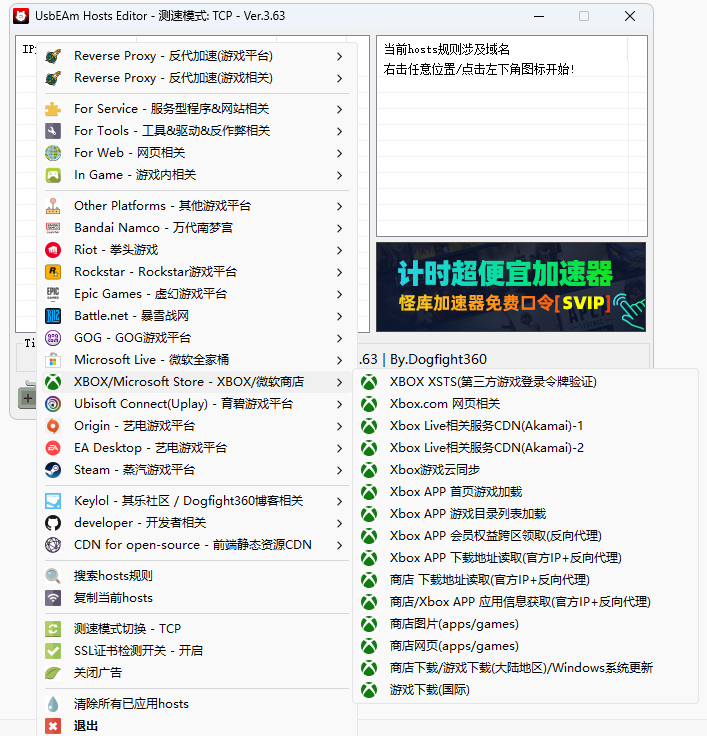Expand arrow on Steam - 蒸汽游戏平台 row
707x736 pixels.
[x=339, y=470]
